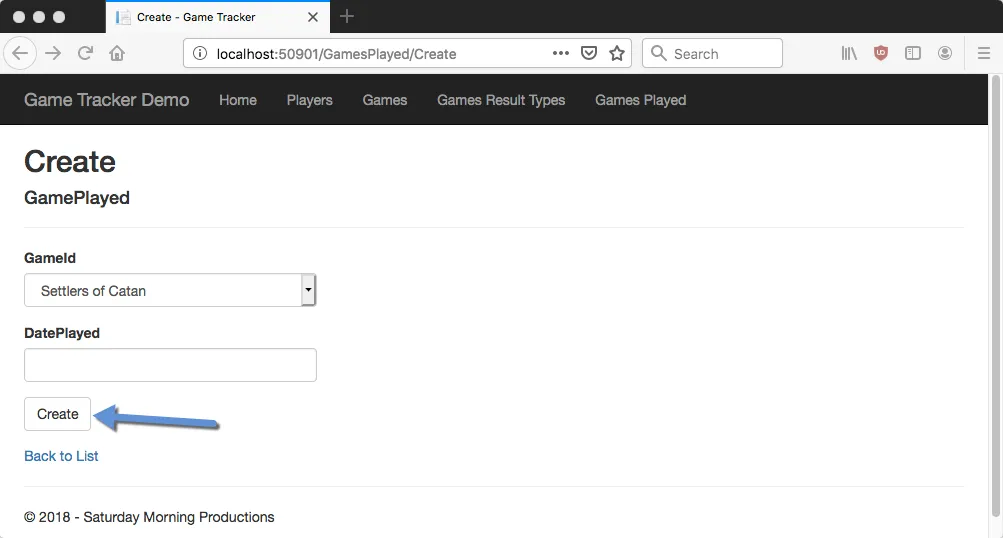
Task: Follow the Back to List link
Action: pyautogui.click(x=61, y=456)
